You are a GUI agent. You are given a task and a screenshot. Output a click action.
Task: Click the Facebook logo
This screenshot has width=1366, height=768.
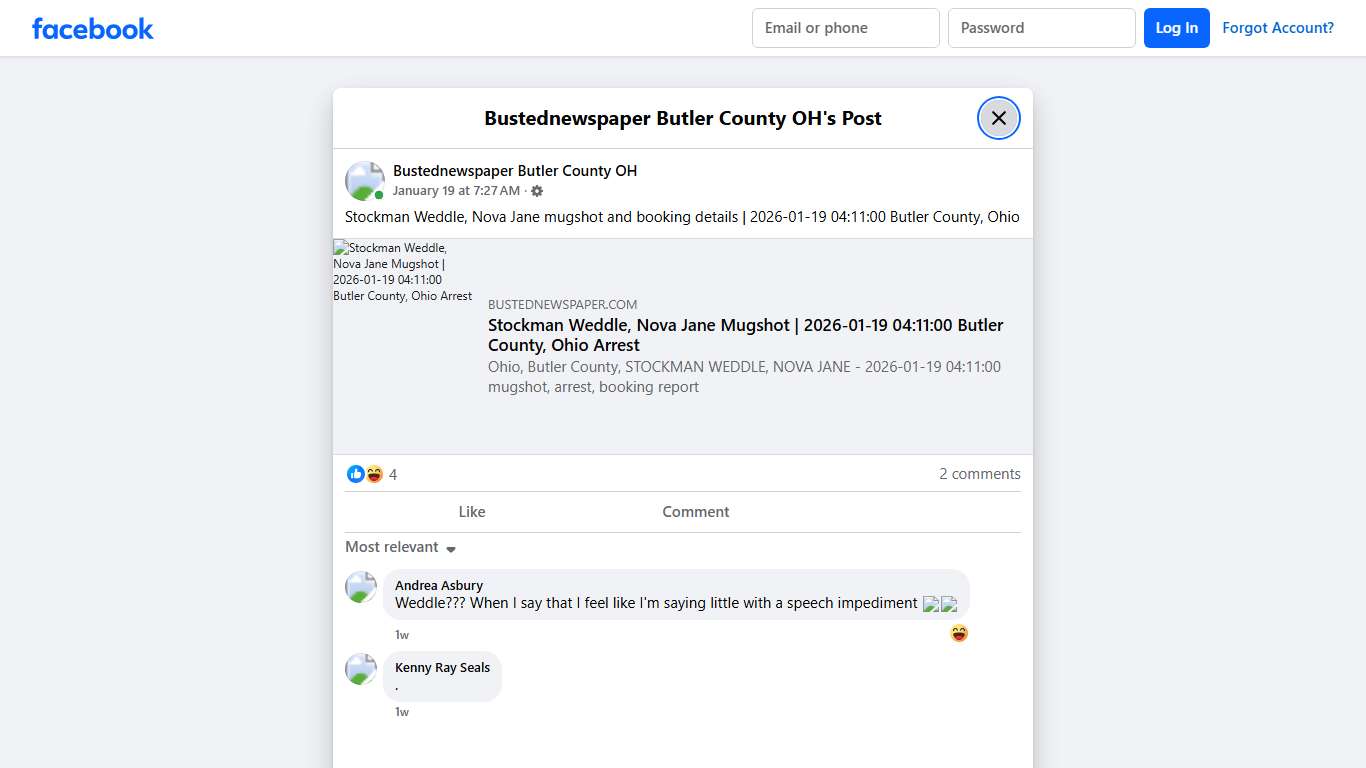92,28
